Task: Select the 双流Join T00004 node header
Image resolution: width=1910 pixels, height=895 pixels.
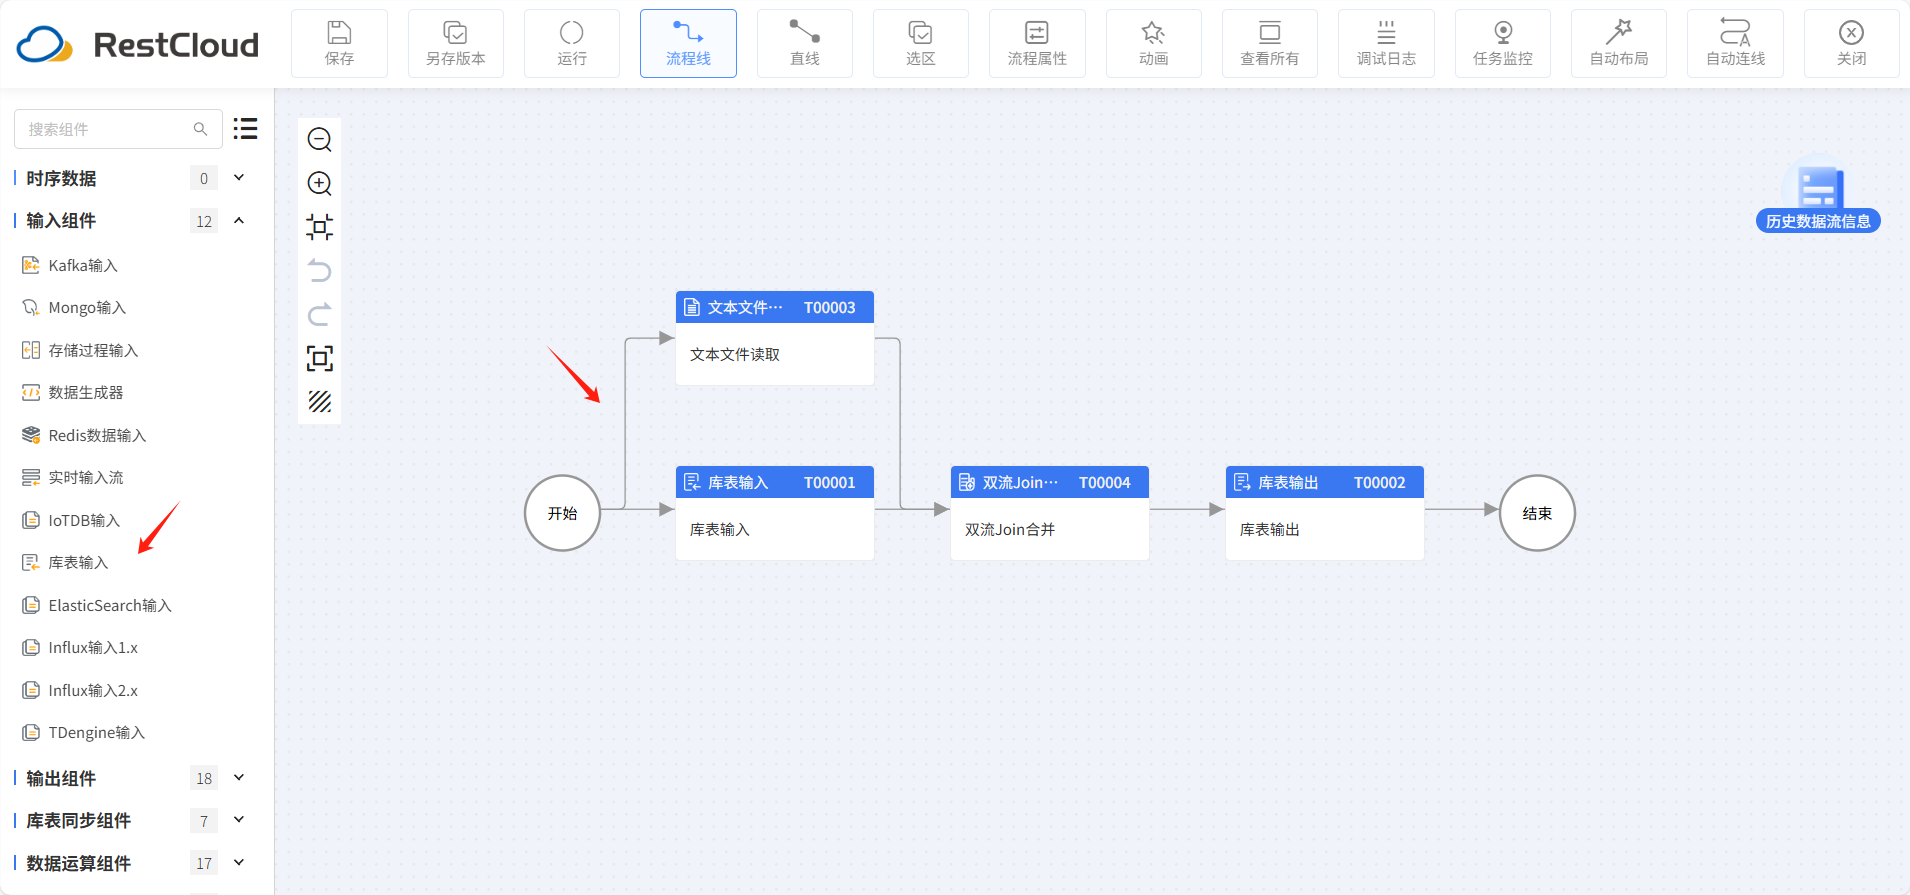Action: click(x=1050, y=482)
